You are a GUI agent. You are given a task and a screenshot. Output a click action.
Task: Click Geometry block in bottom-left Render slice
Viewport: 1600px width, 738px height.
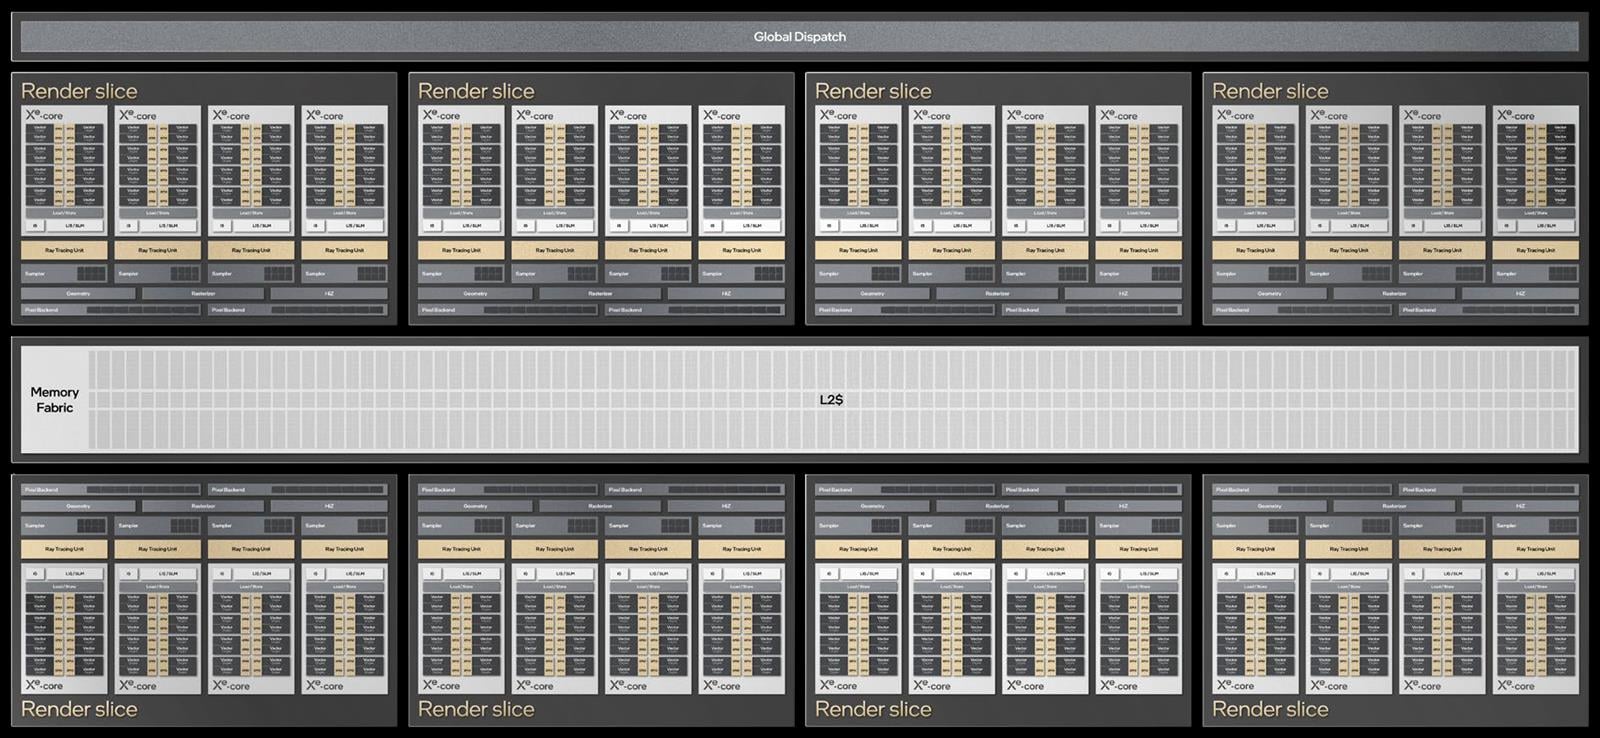point(78,506)
